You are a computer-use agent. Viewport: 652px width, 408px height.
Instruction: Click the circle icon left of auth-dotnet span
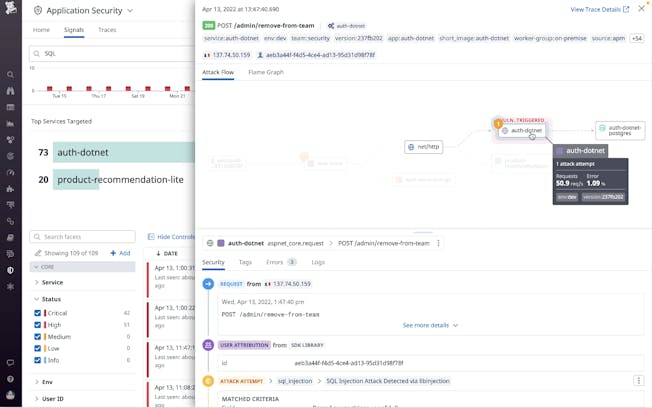[x=210, y=243]
